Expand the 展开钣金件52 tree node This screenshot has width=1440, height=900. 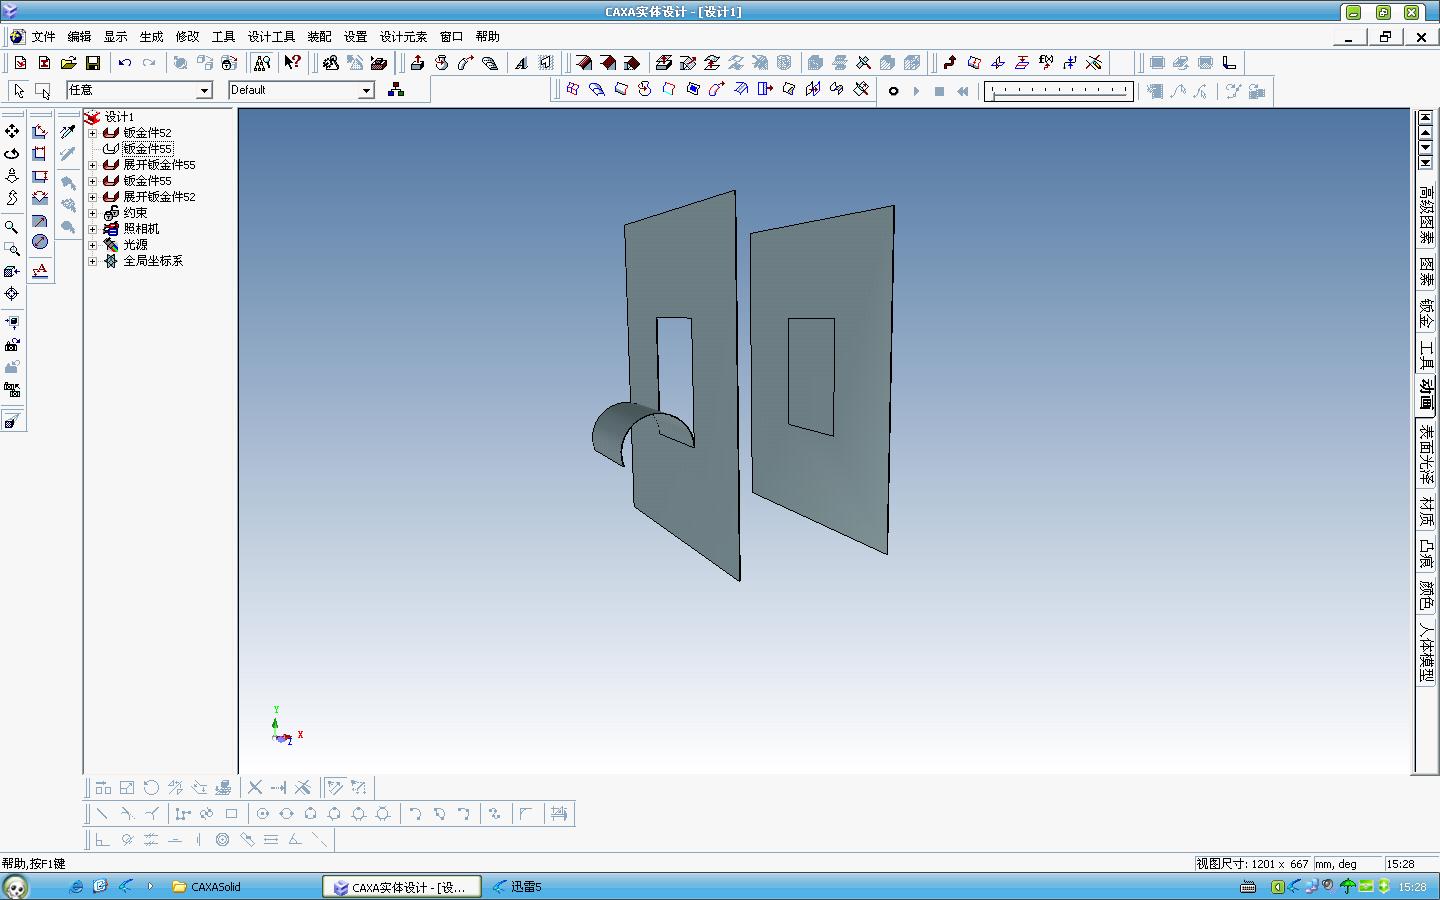[x=92, y=197]
